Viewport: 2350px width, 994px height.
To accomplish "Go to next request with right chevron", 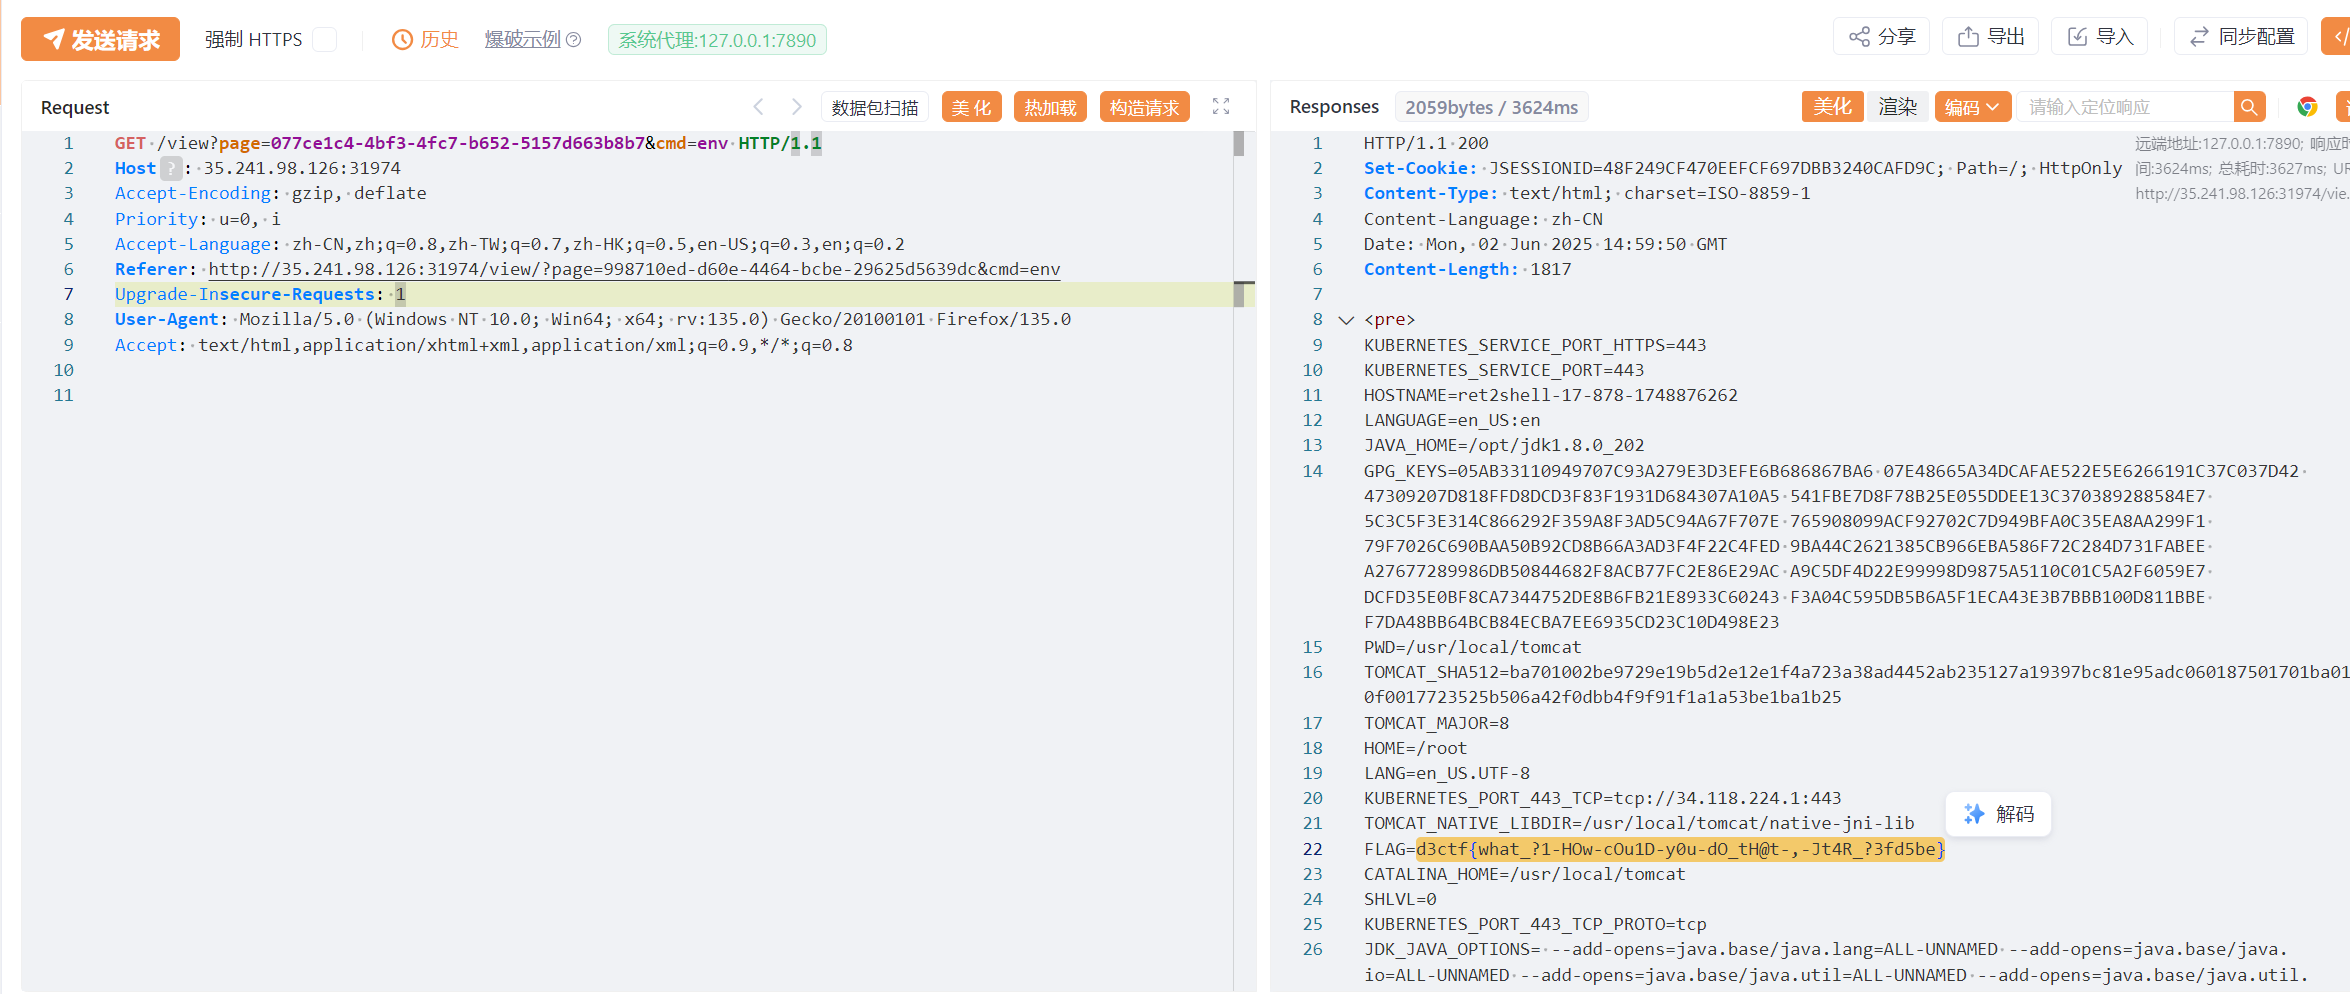I will [x=796, y=106].
